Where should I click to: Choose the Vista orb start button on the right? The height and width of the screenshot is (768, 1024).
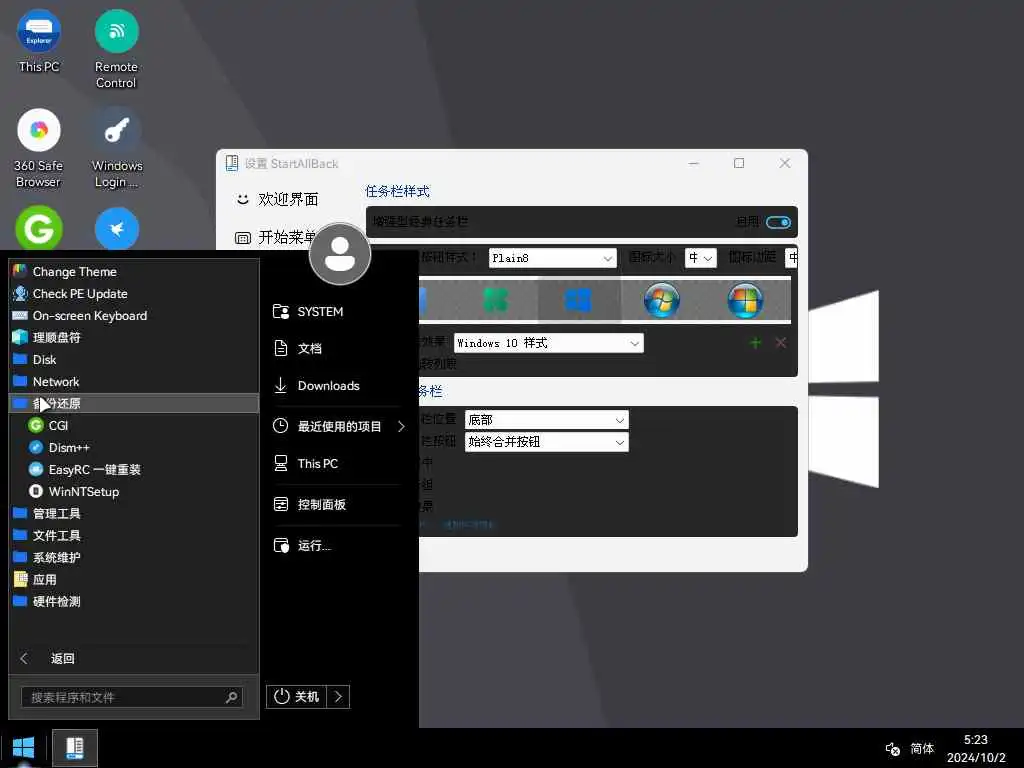click(745, 300)
